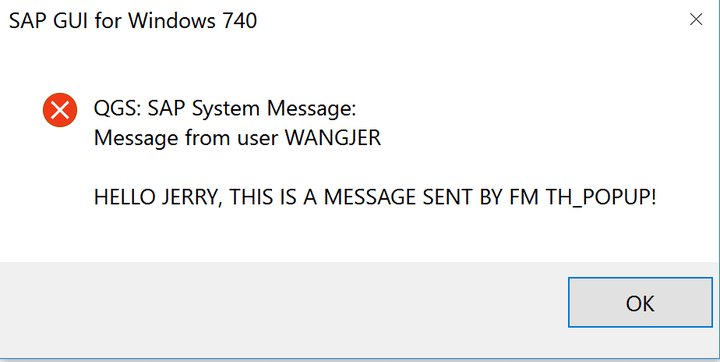
Task: Click the SAP GUI for Windows 740 title
Action: click(x=133, y=21)
